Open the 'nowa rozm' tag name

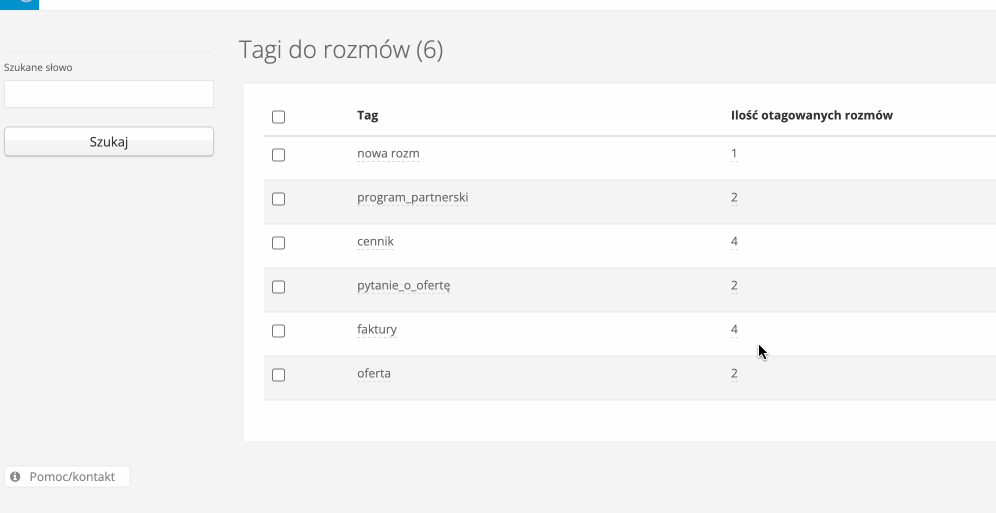(x=387, y=154)
